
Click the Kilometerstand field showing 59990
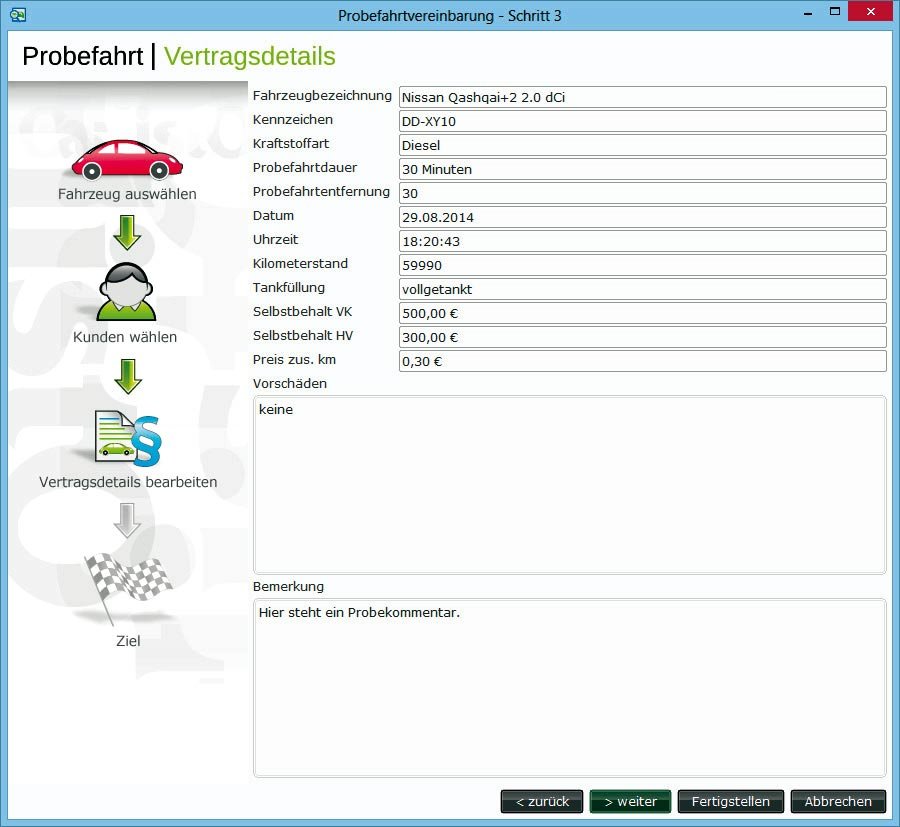coord(643,266)
